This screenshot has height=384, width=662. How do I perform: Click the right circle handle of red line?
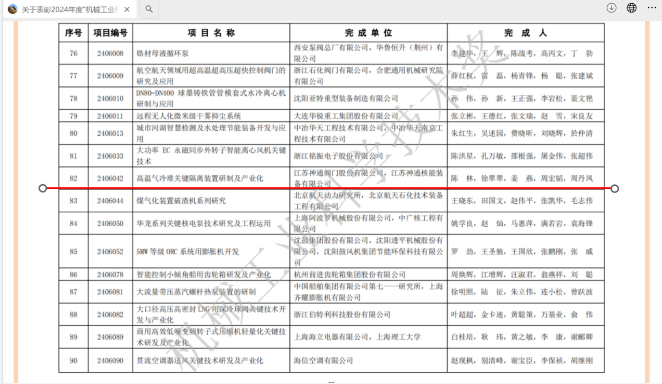point(615,188)
